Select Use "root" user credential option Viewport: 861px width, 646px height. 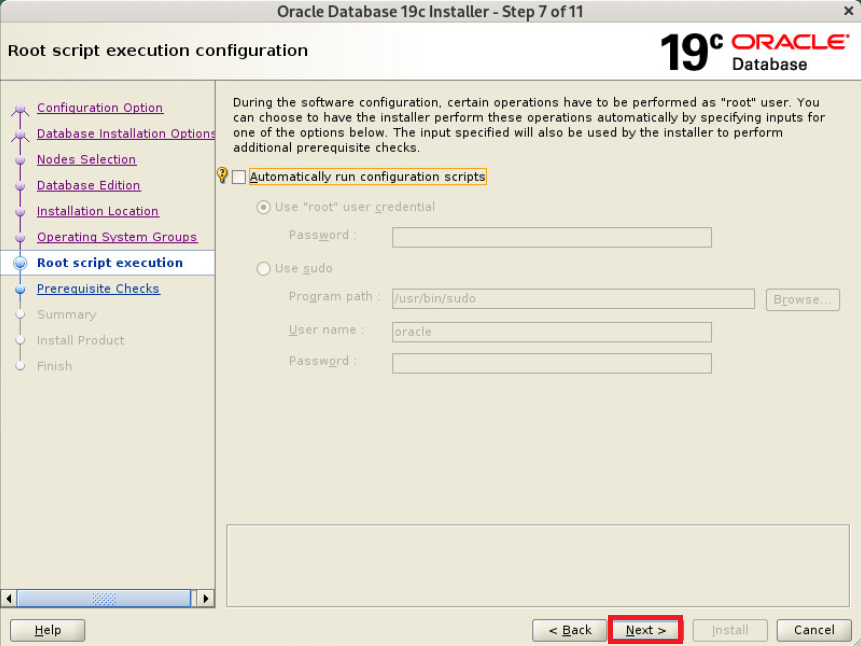point(264,207)
